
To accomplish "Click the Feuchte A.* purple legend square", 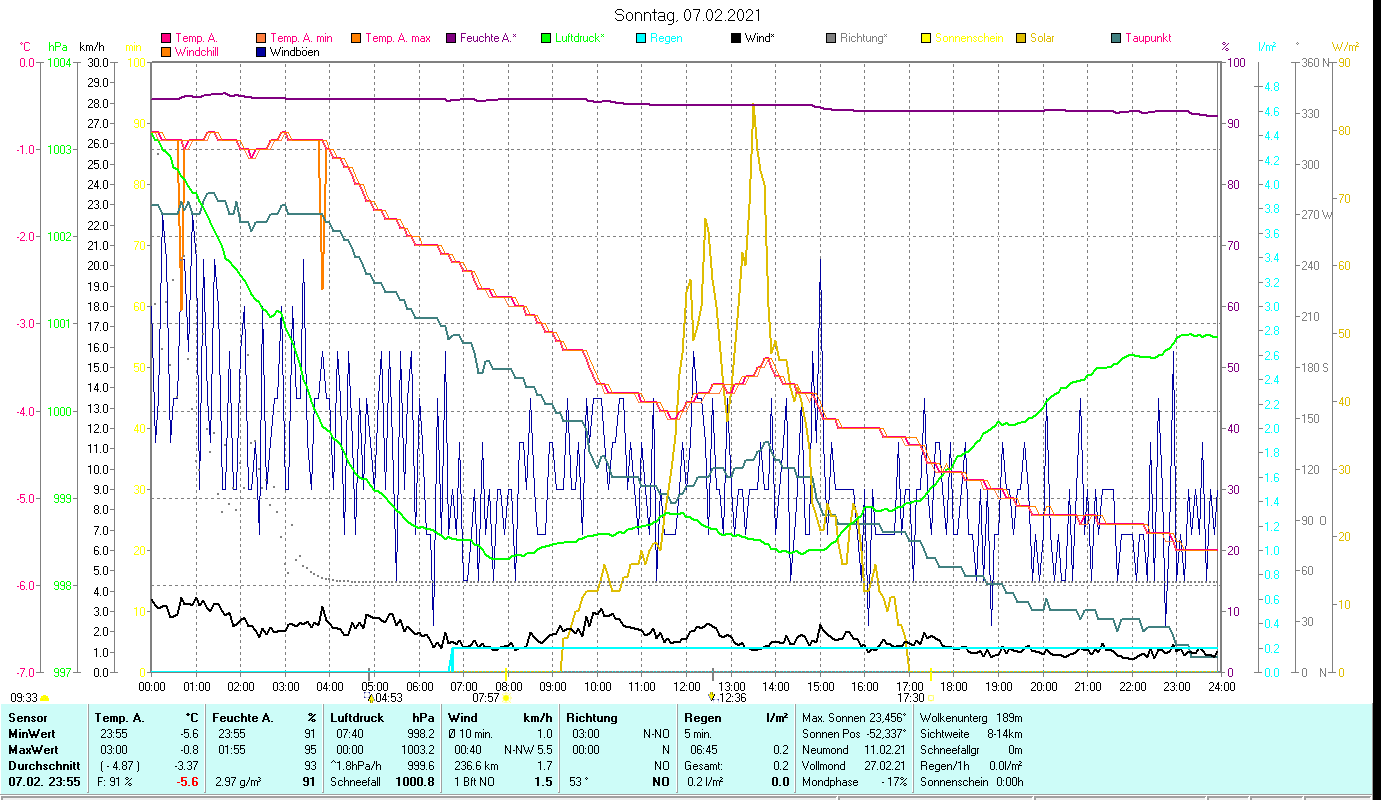I will pos(452,39).
